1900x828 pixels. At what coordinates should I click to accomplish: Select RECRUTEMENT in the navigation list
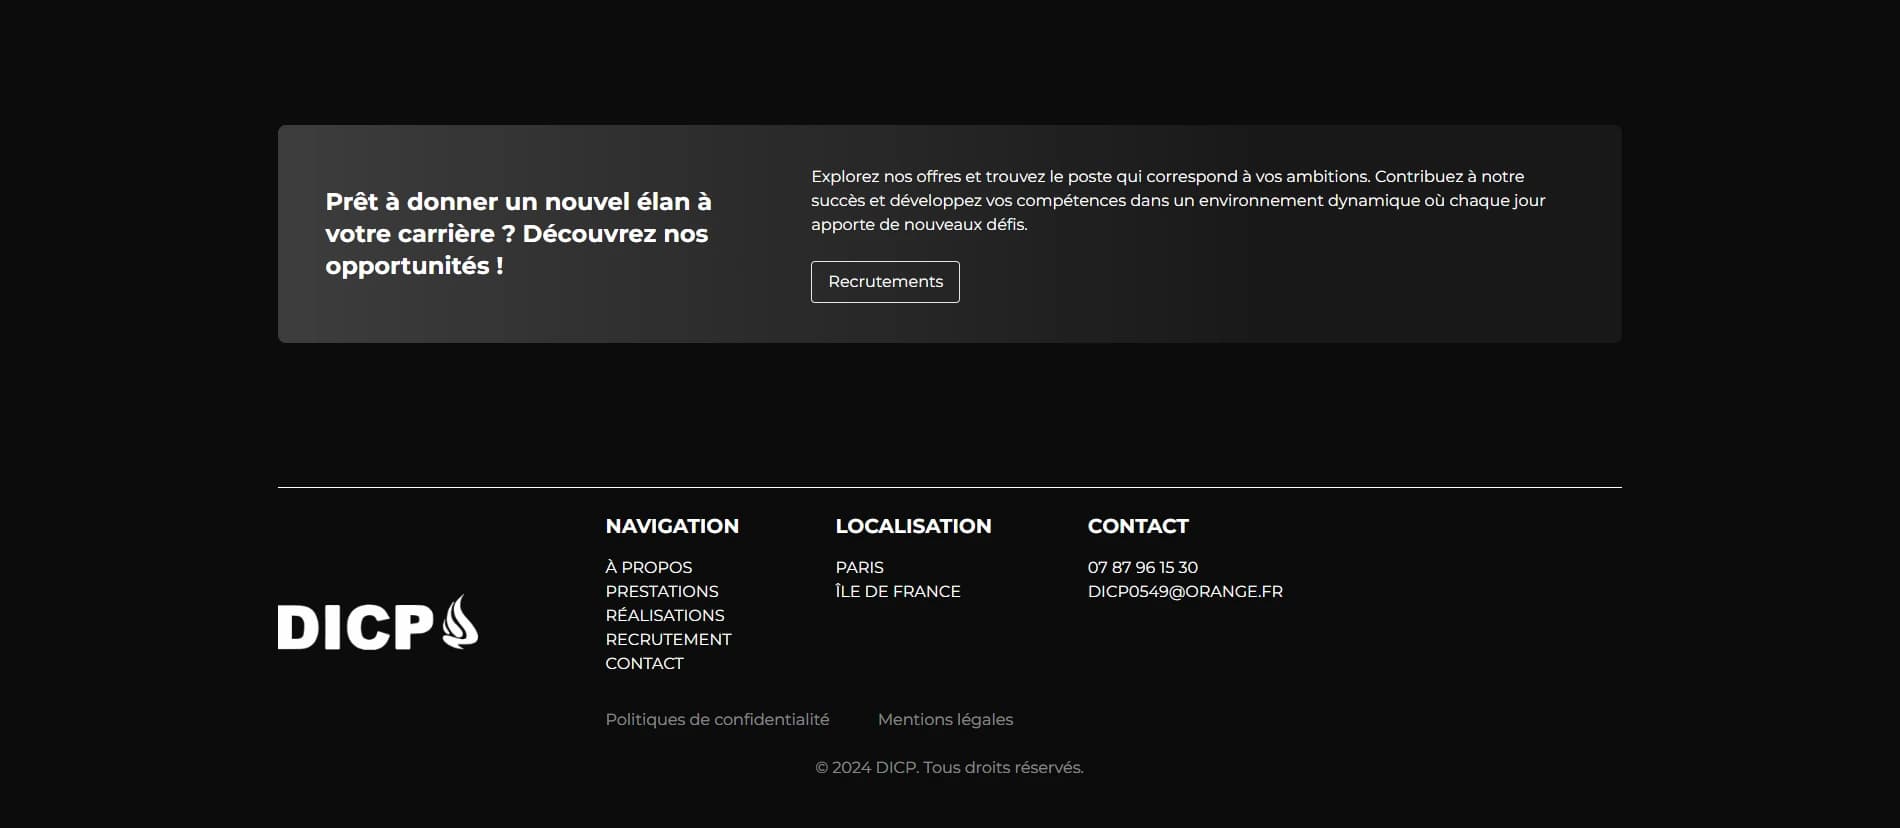pyautogui.click(x=668, y=639)
